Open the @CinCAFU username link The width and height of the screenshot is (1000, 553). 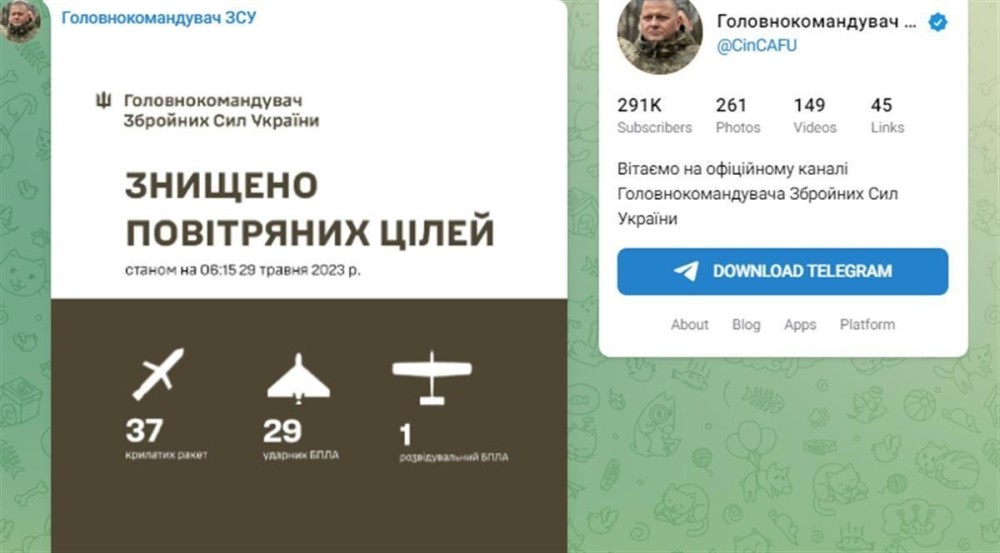(757, 46)
